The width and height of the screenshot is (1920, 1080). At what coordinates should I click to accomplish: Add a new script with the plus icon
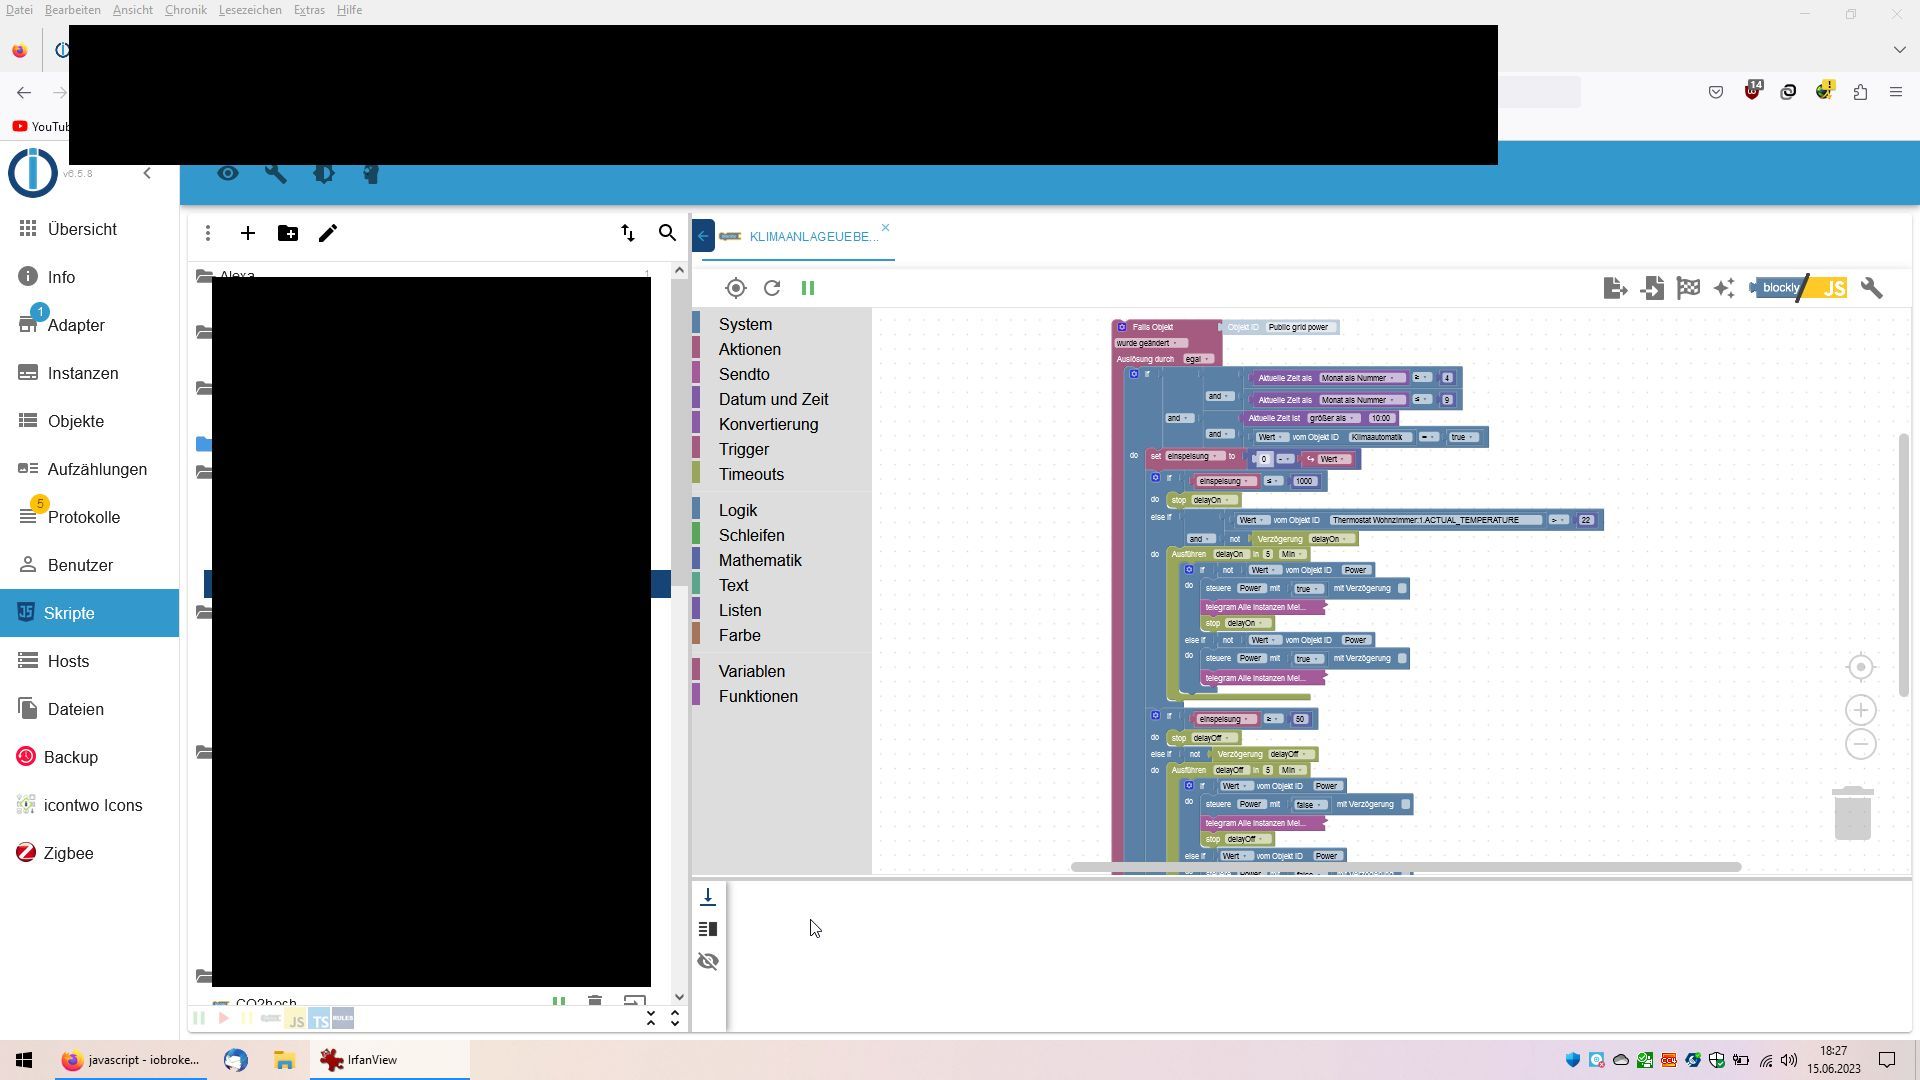[x=248, y=233]
